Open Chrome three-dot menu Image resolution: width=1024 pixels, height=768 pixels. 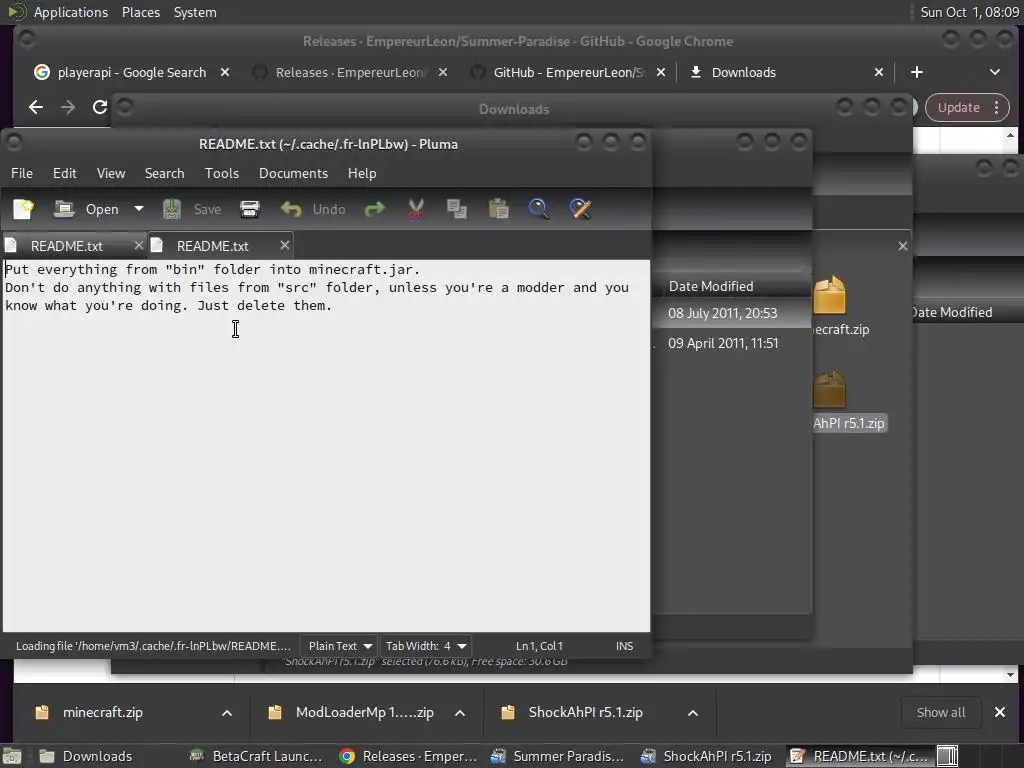point(997,108)
